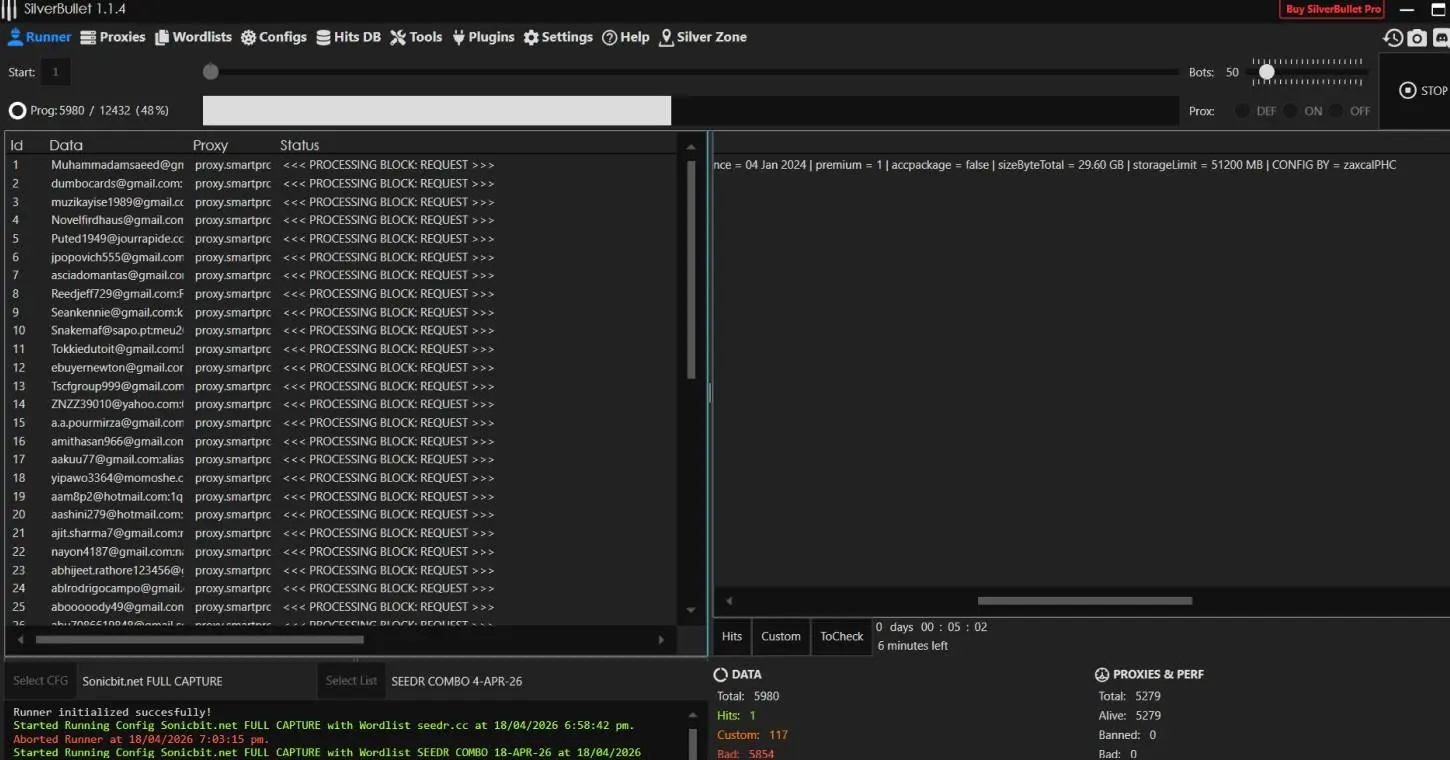Select bot row with Id 1
Image resolution: width=1450 pixels, height=760 pixels.
(341, 164)
